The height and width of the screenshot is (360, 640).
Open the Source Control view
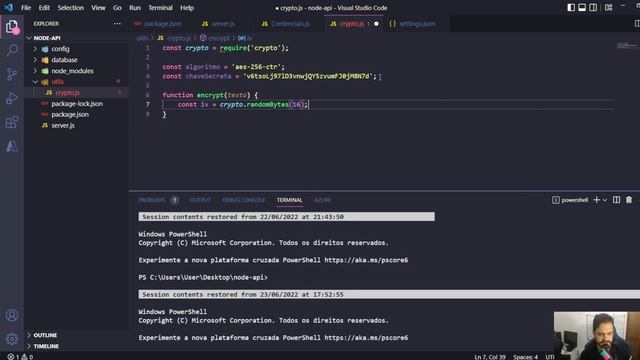pyautogui.click(x=12, y=74)
